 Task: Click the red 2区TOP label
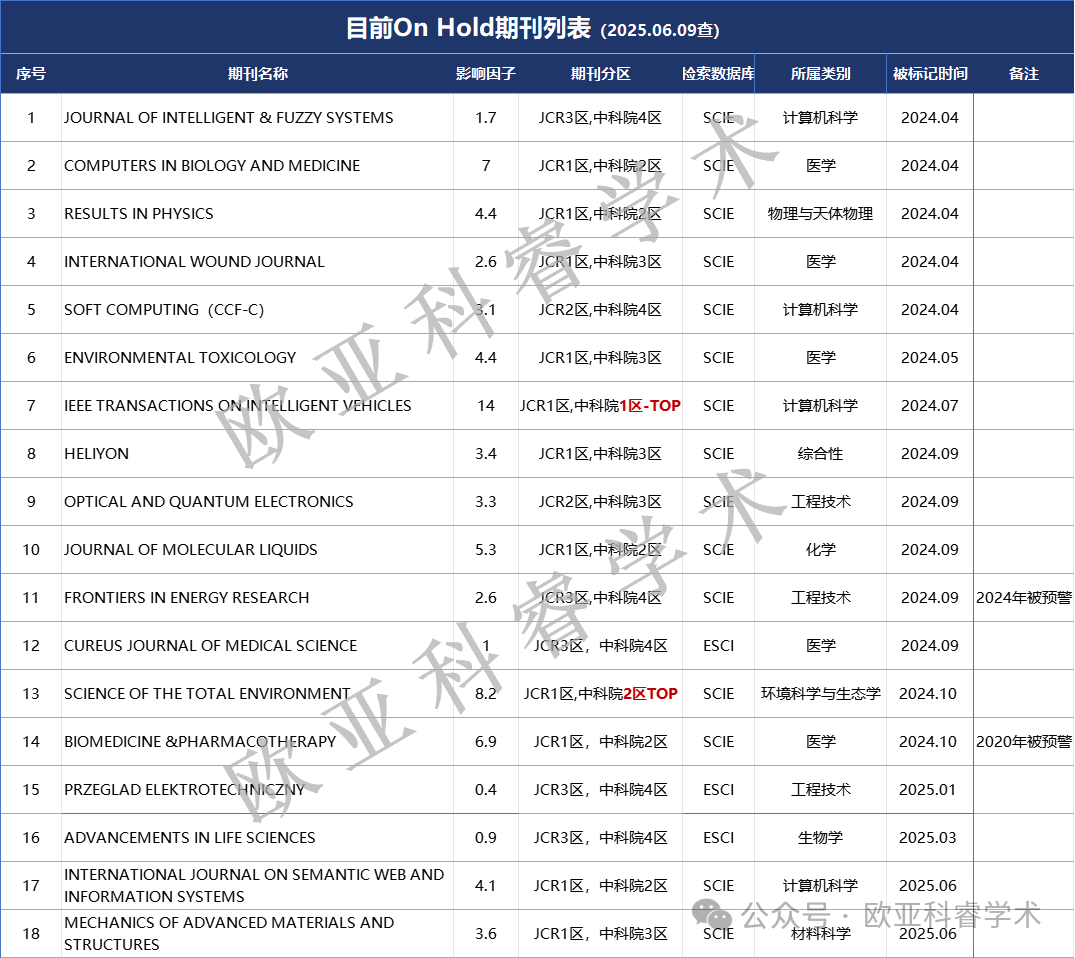coord(651,693)
